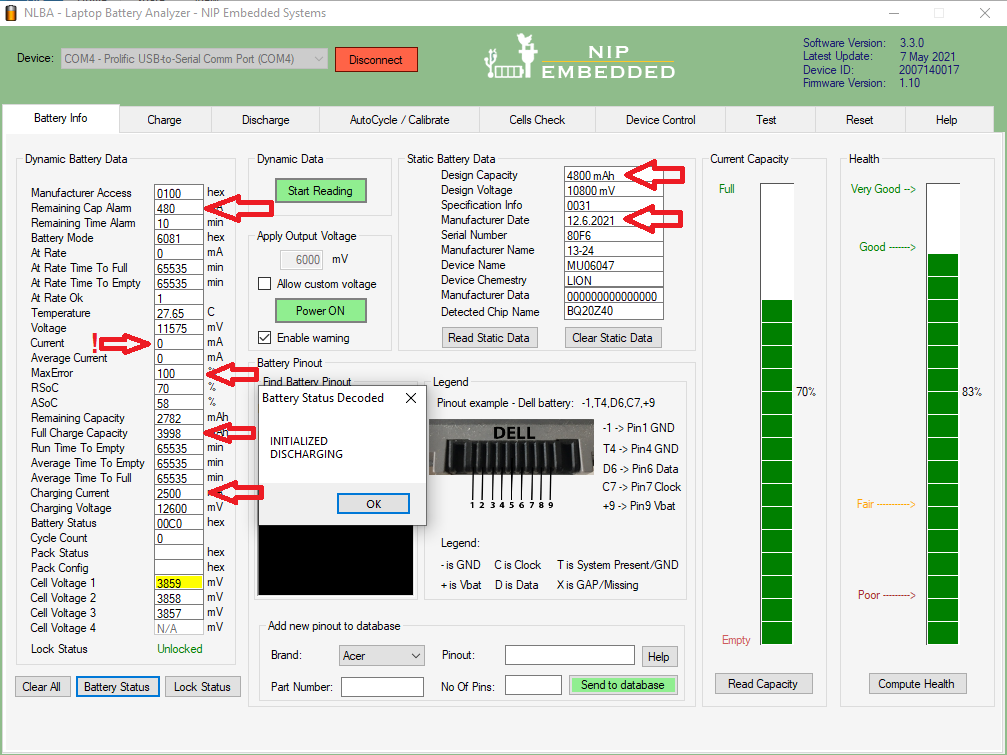Click the Device ID value 2007140017
This screenshot has width=1007, height=755.
(929, 70)
